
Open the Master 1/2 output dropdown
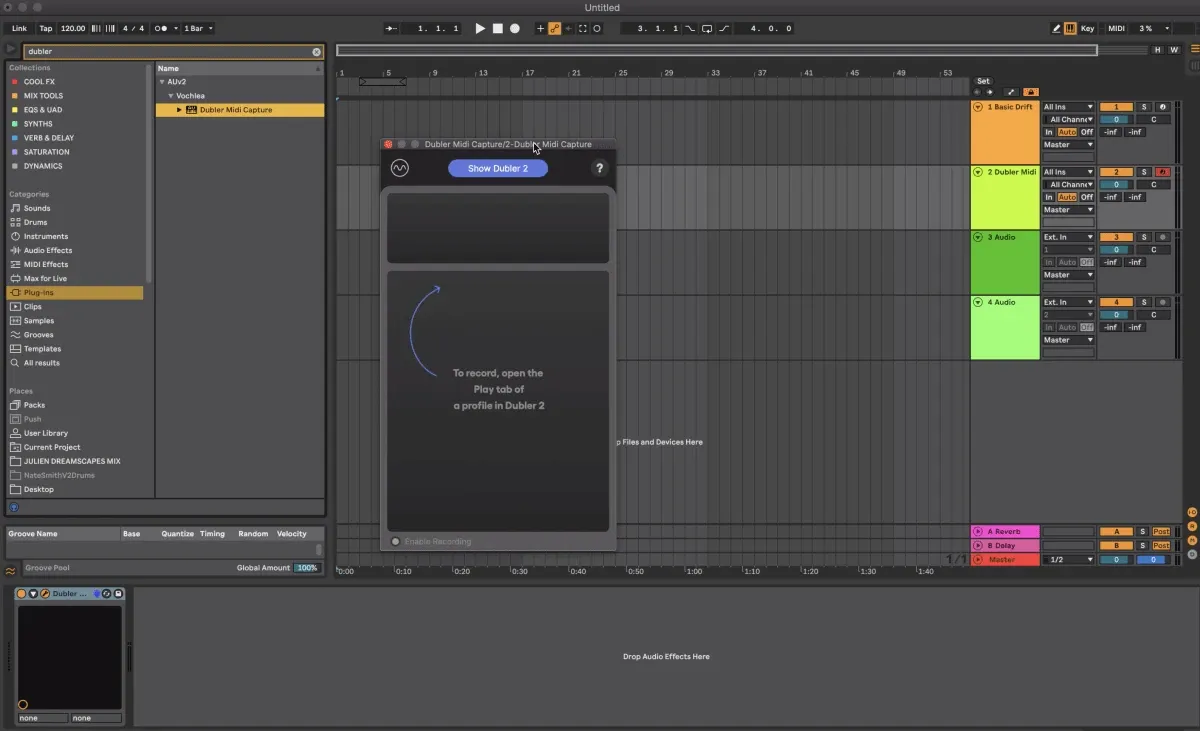[1068, 560]
